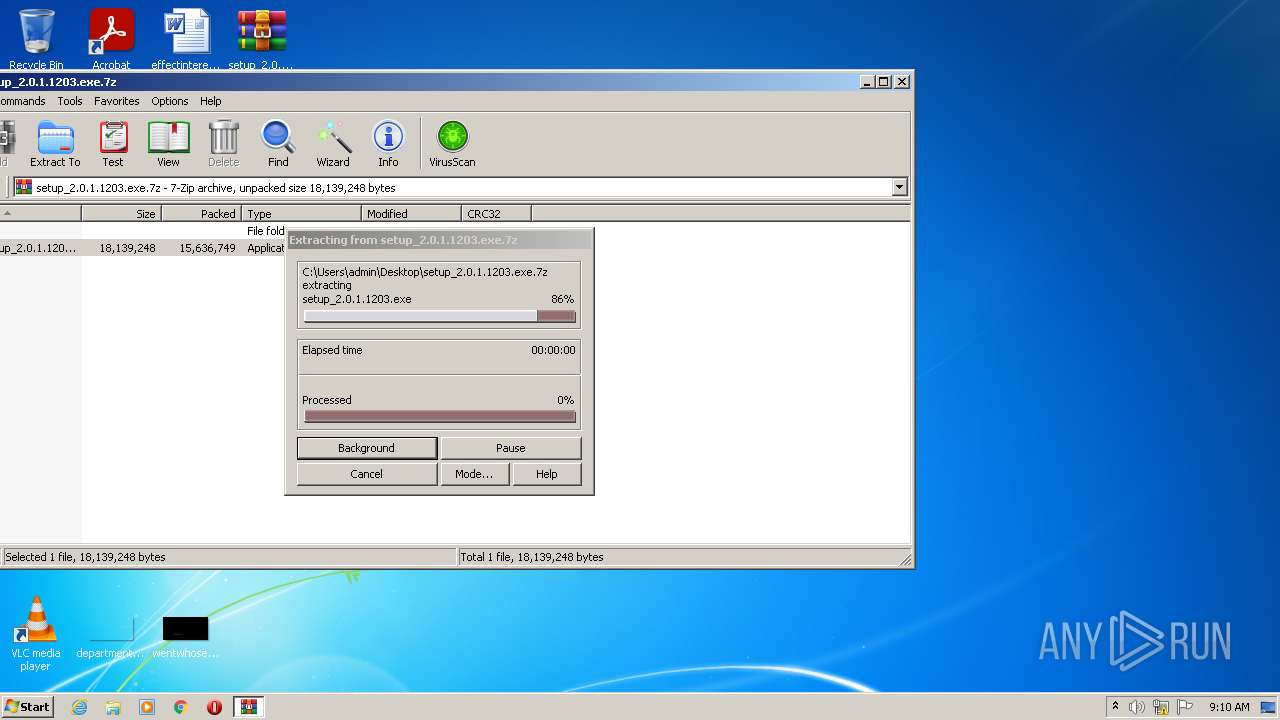Sort by CRC32 column header
Image resolution: width=1280 pixels, height=720 pixels.
coord(496,213)
